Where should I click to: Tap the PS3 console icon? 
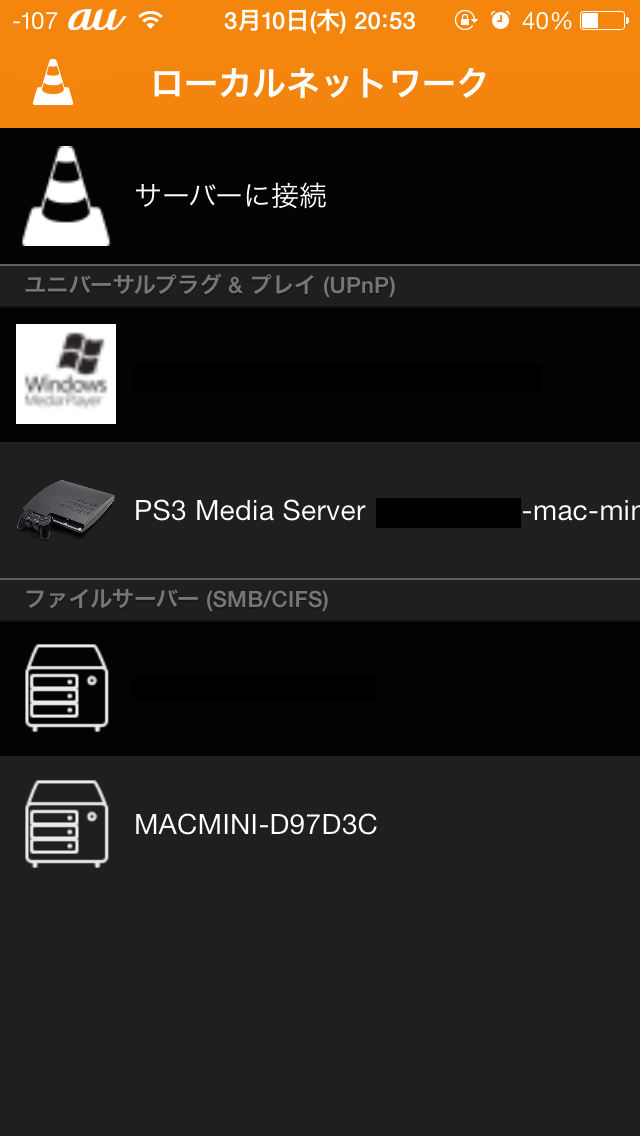tap(66, 510)
